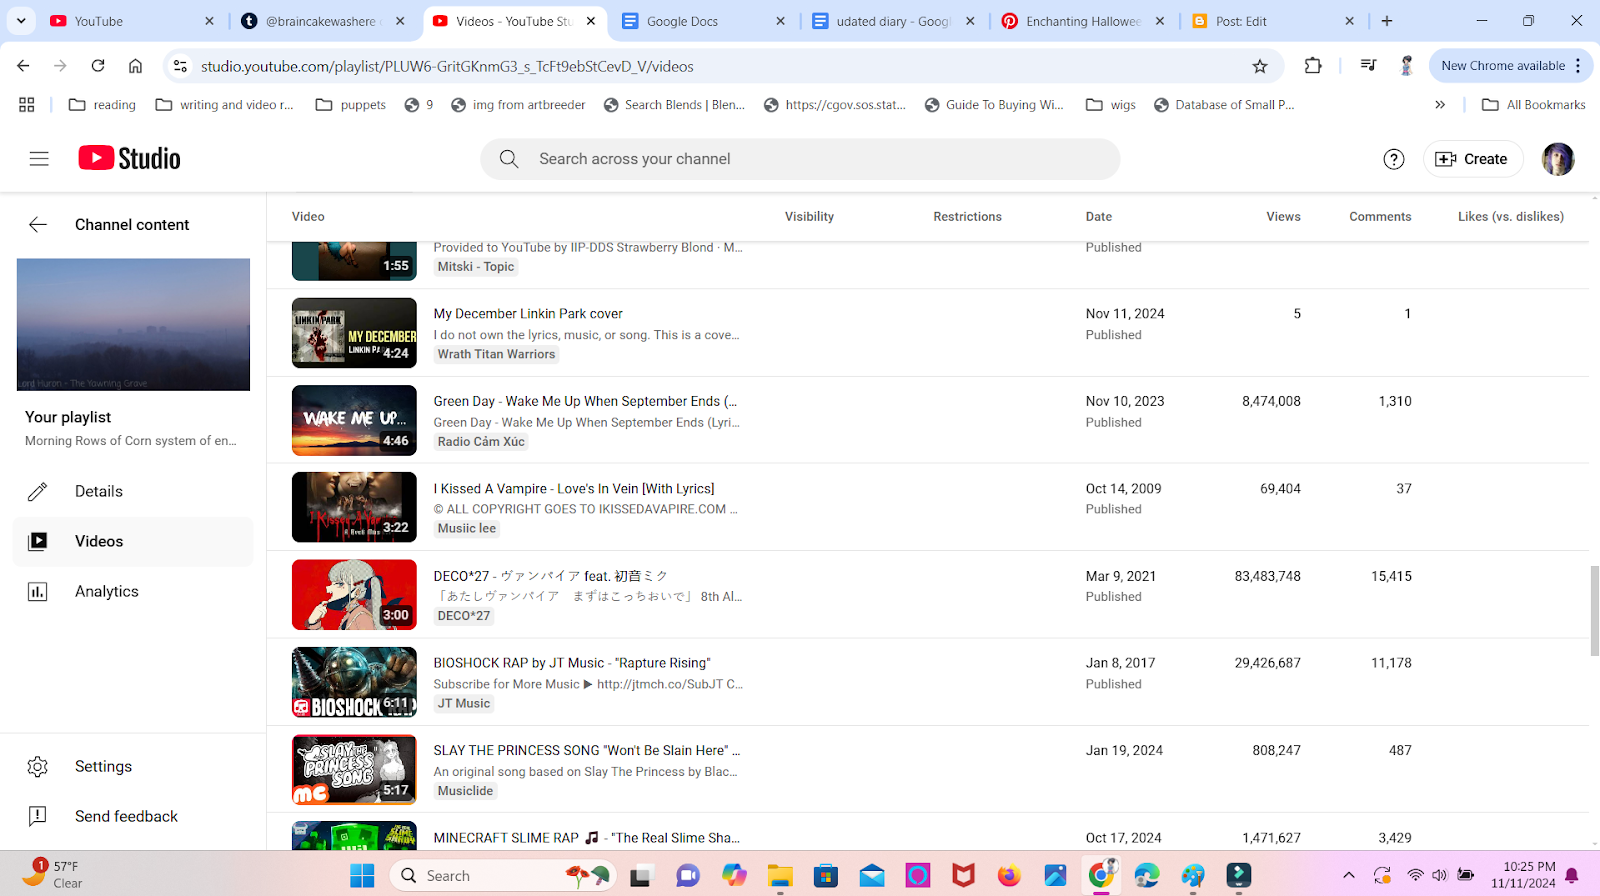Open the I Kissed A Vampire thumbnail
This screenshot has height=896, width=1600.
click(x=354, y=507)
